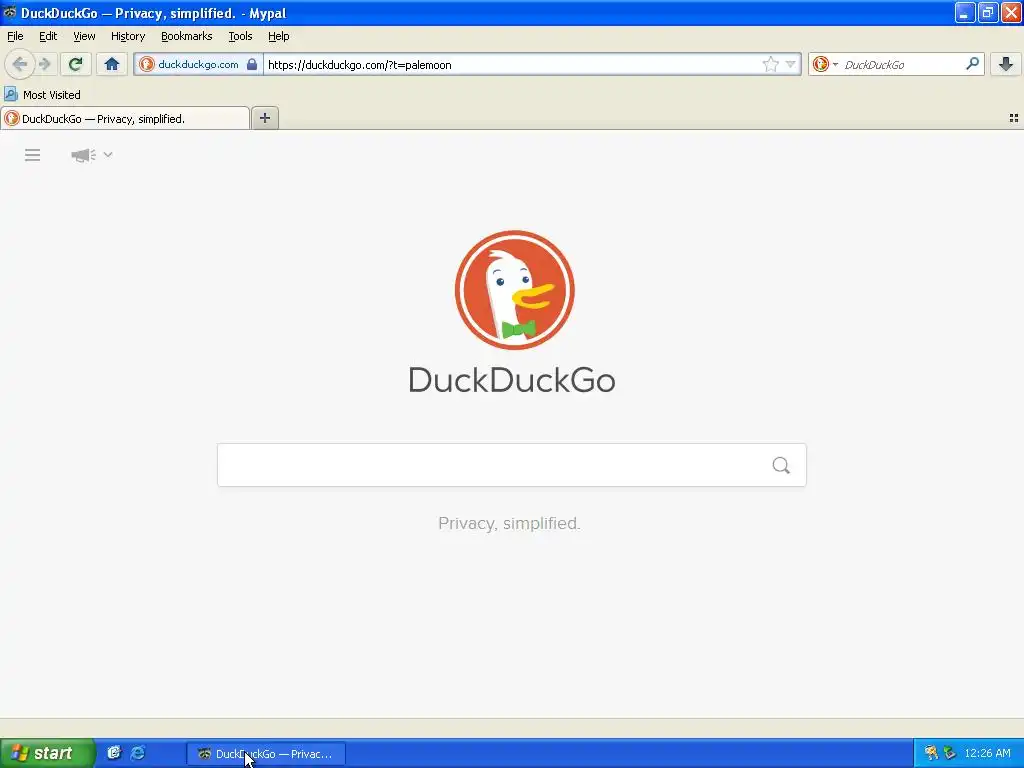Image resolution: width=1024 pixels, height=768 pixels.
Task: Expand the chevron beside the megaphone
Action: pos(108,155)
